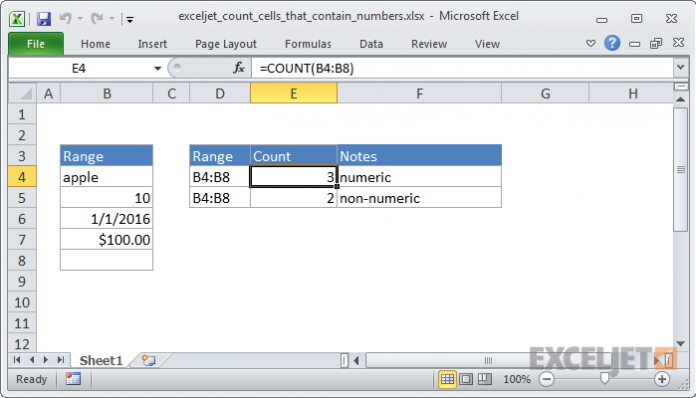Click the 100% zoom level
This screenshot has width=696, height=398.
point(517,379)
